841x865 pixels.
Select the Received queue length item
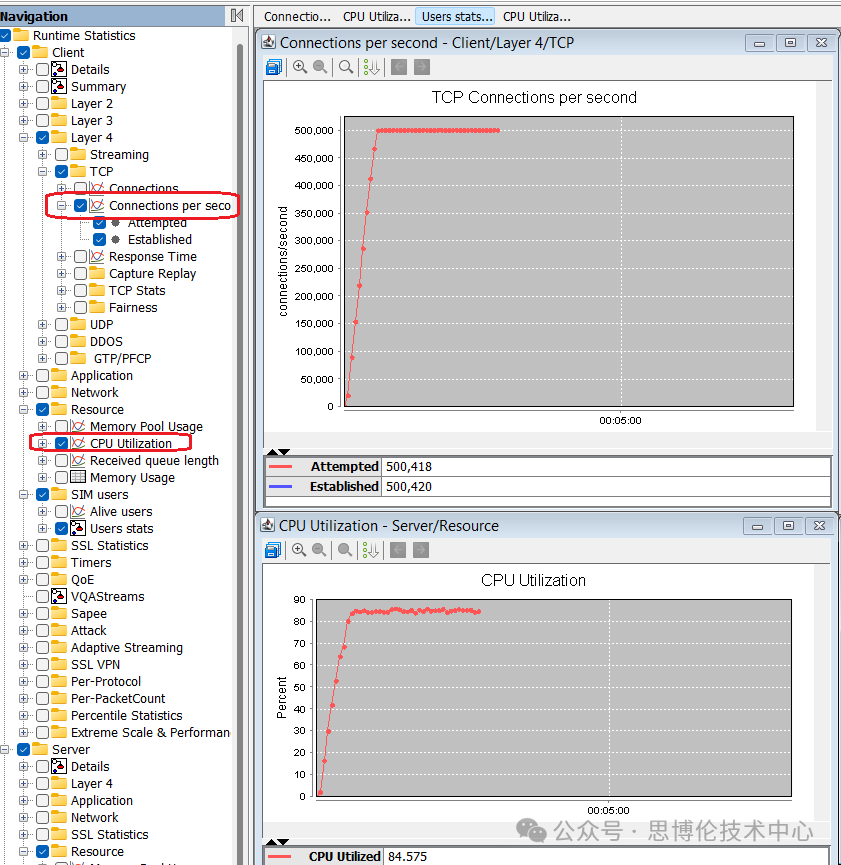tap(154, 461)
